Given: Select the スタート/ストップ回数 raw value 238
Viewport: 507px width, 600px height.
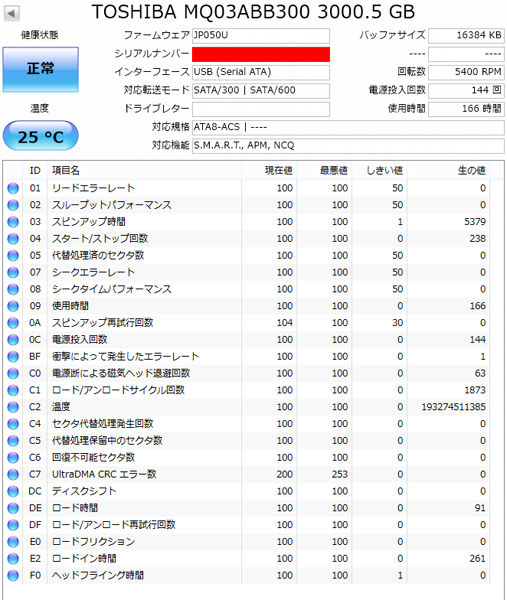Looking at the screenshot, I should click(x=478, y=239).
